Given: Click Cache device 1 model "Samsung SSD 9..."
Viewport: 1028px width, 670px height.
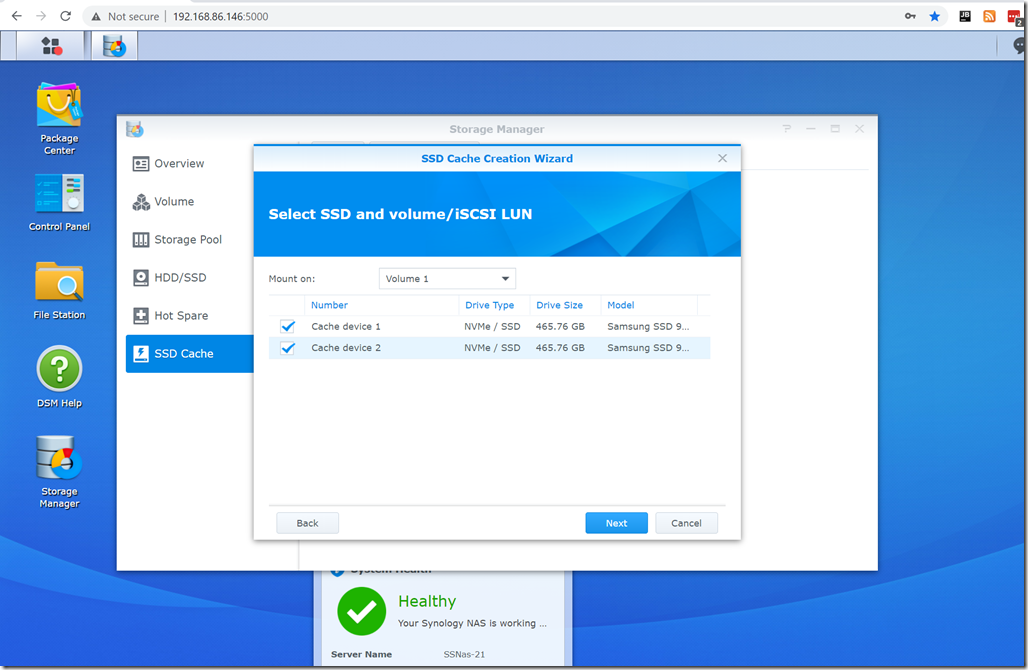Looking at the screenshot, I should [648, 326].
